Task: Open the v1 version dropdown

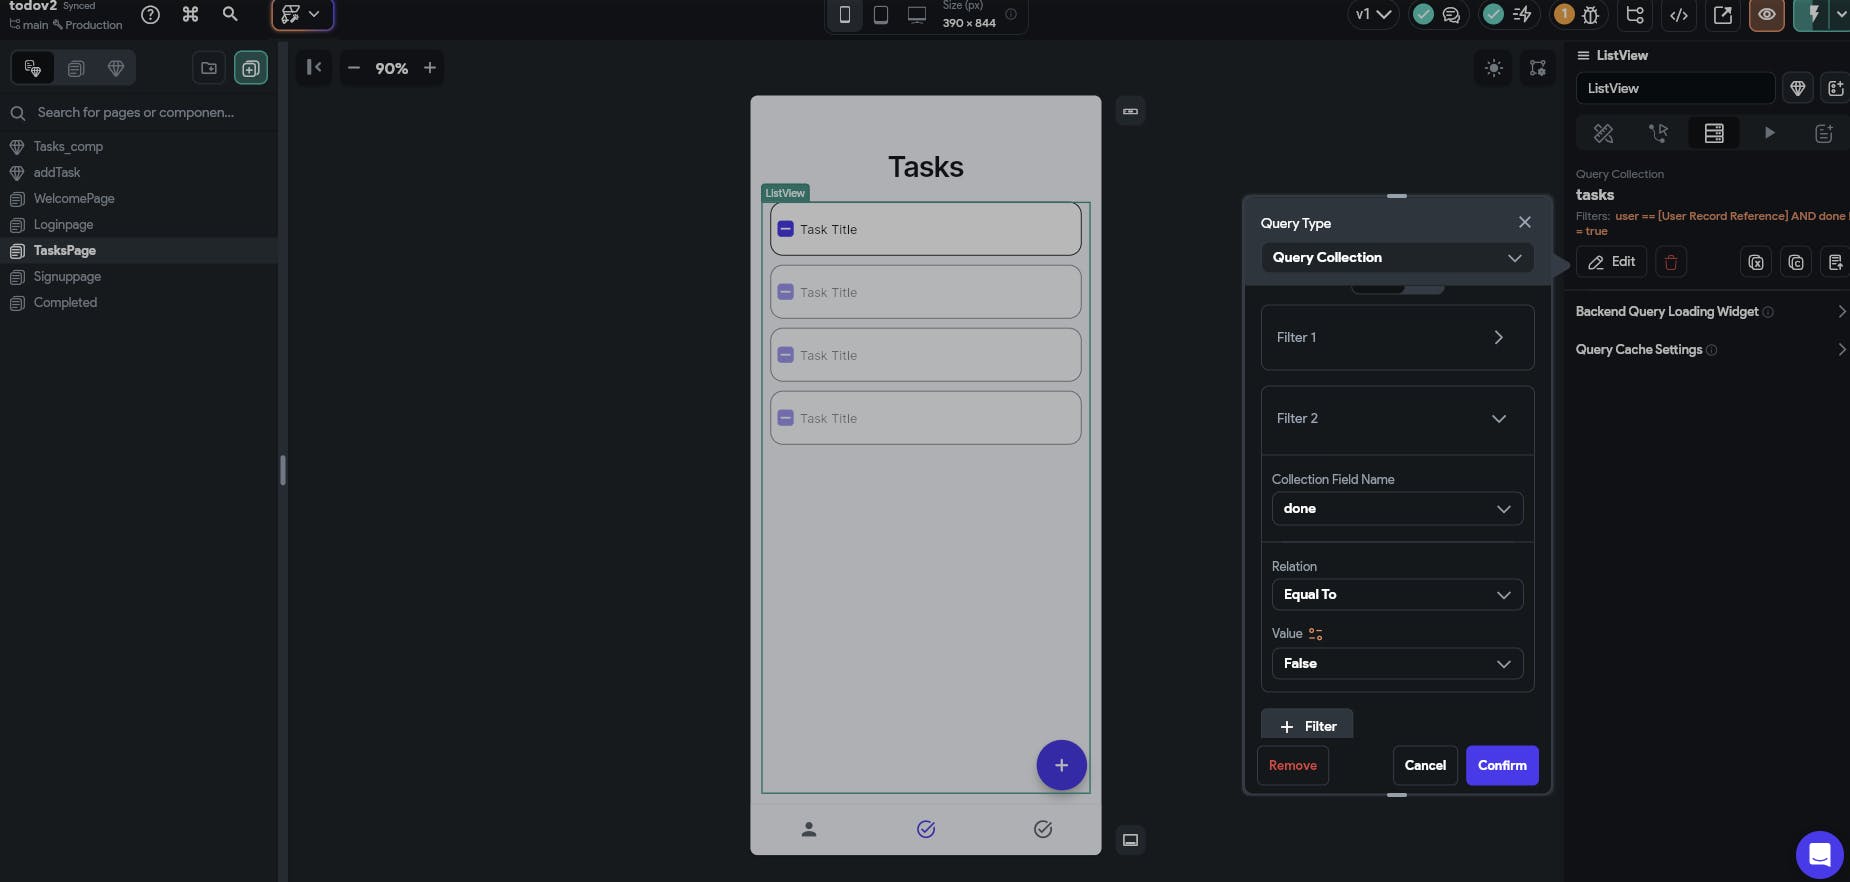Action: (x=1373, y=14)
